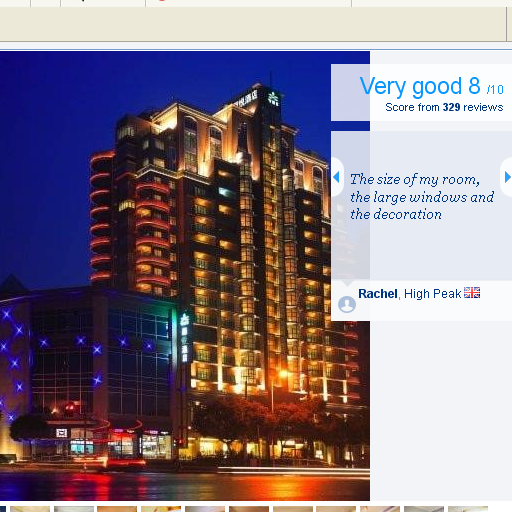Viewport: 512px width, 512px height.
Task: Open the large hotel night photo
Action: click(185, 276)
